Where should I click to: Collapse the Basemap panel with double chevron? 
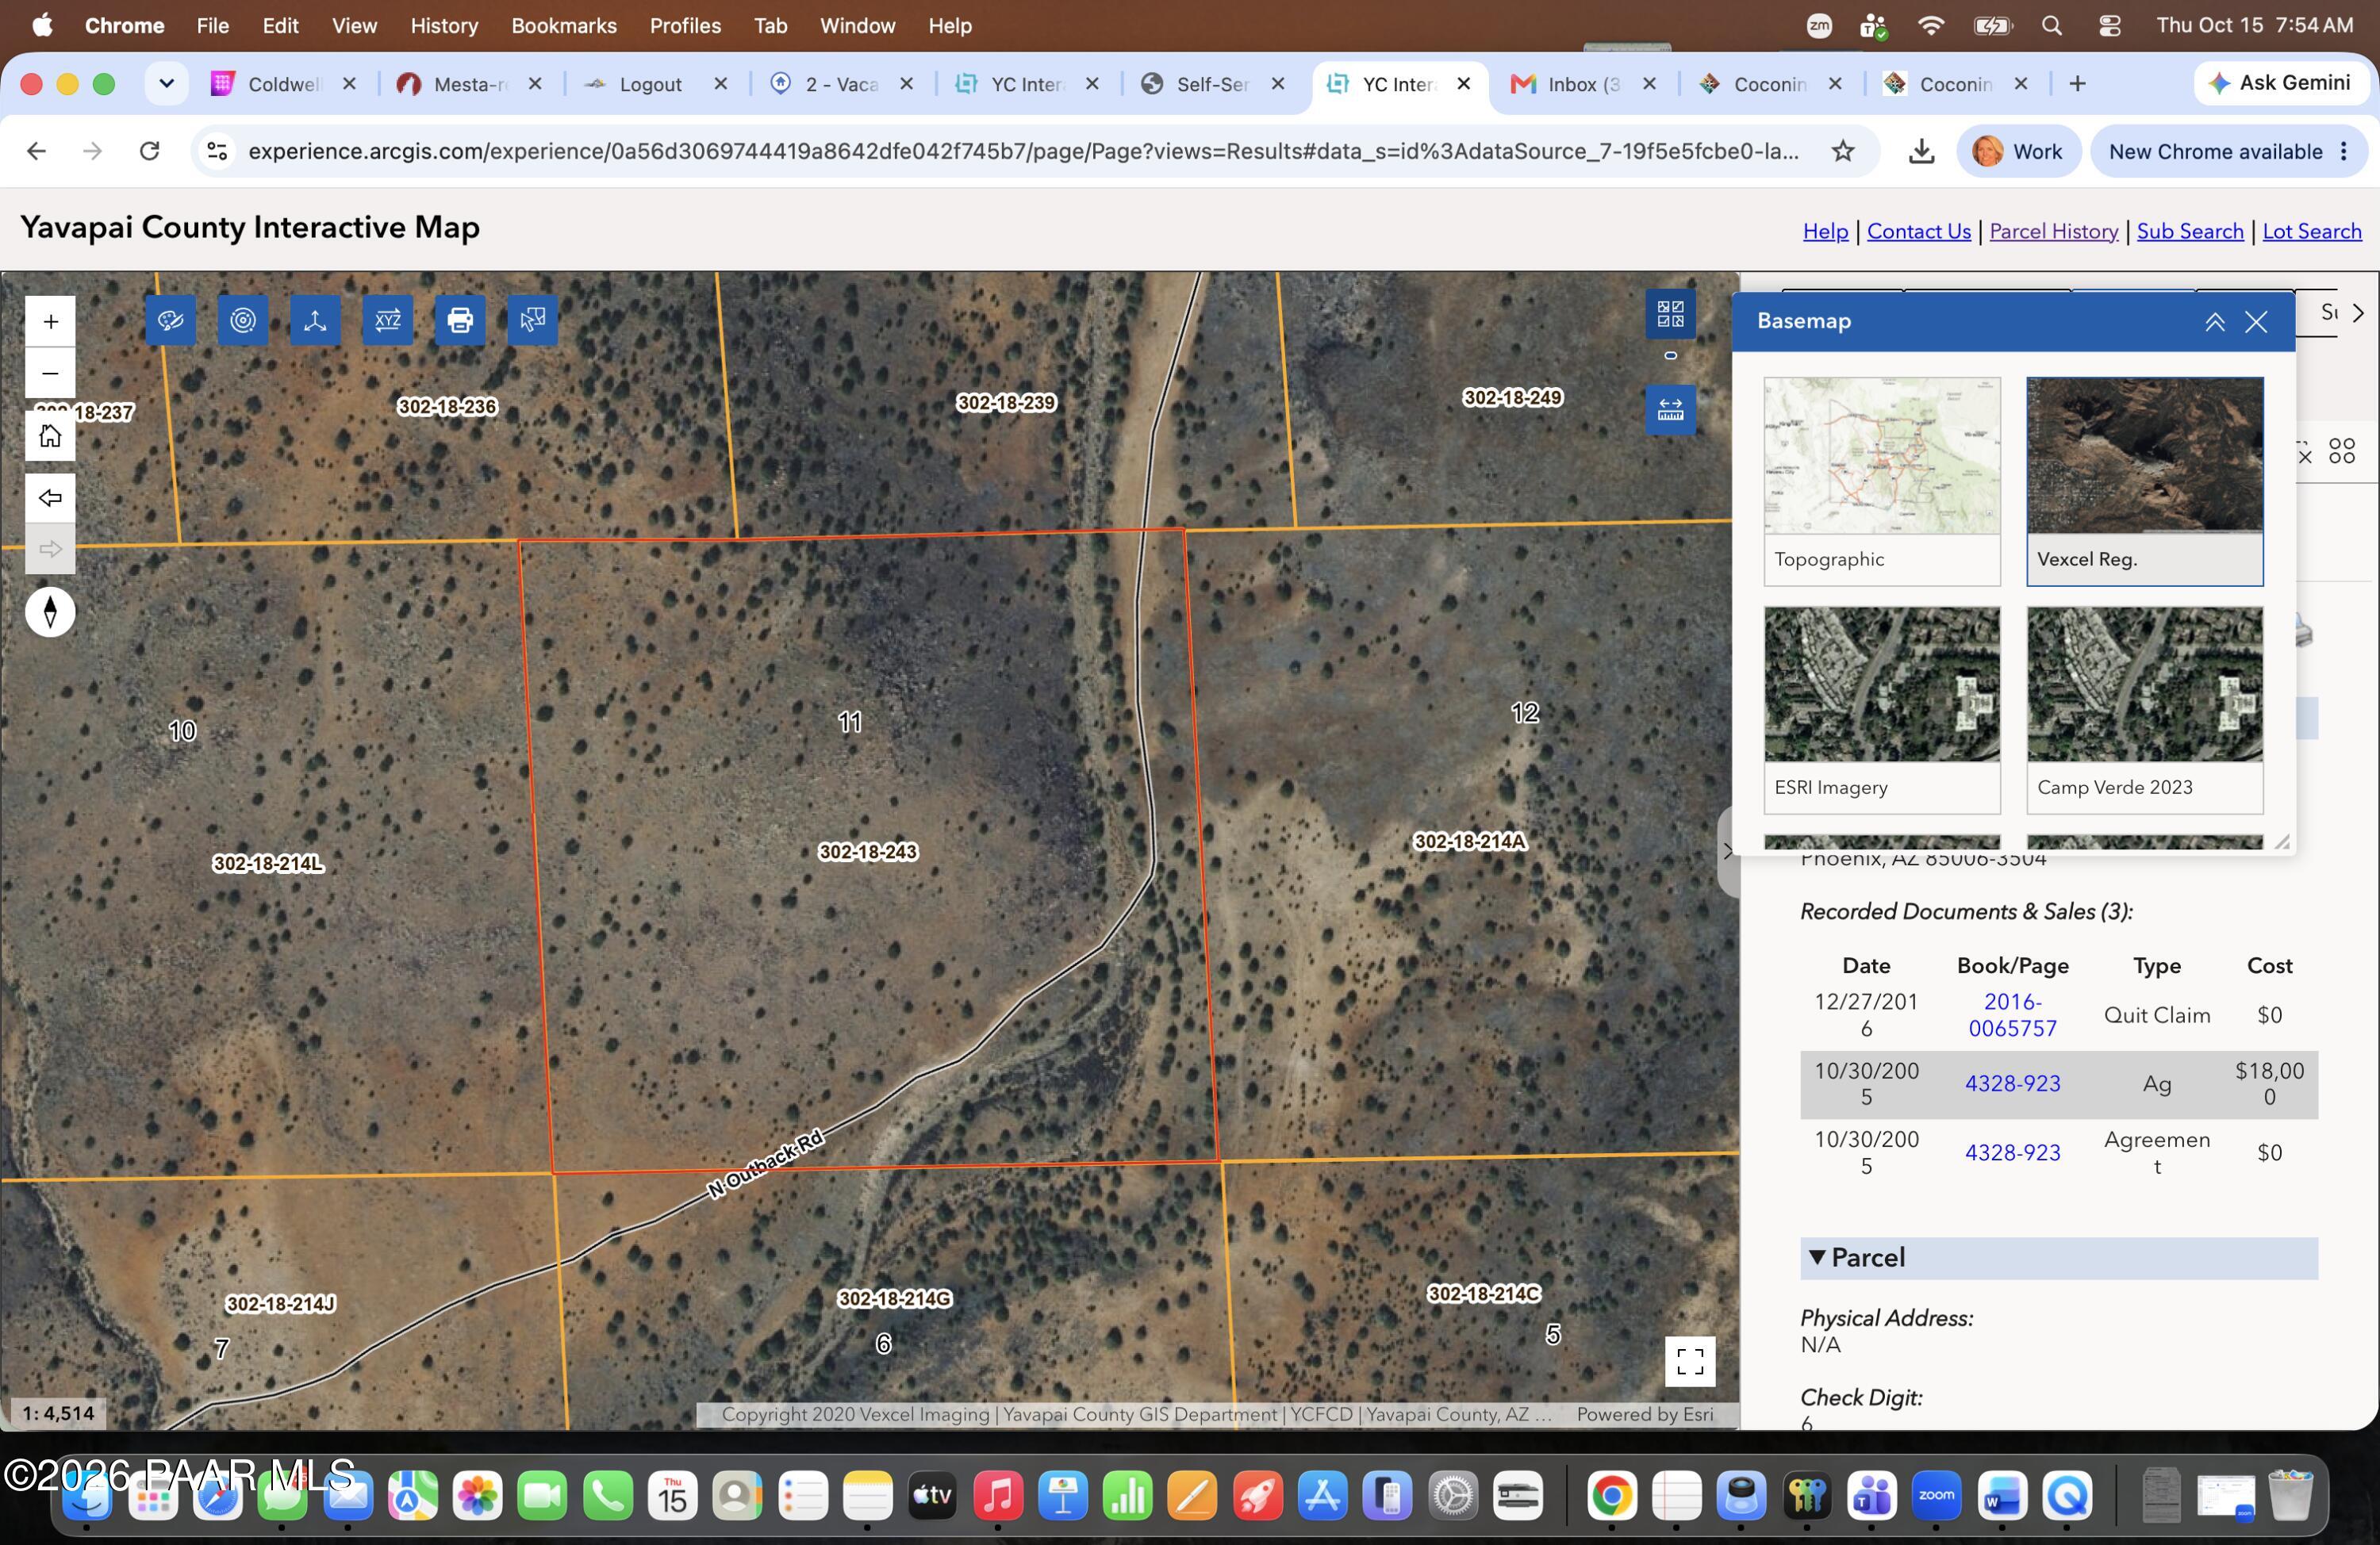(x=2215, y=322)
